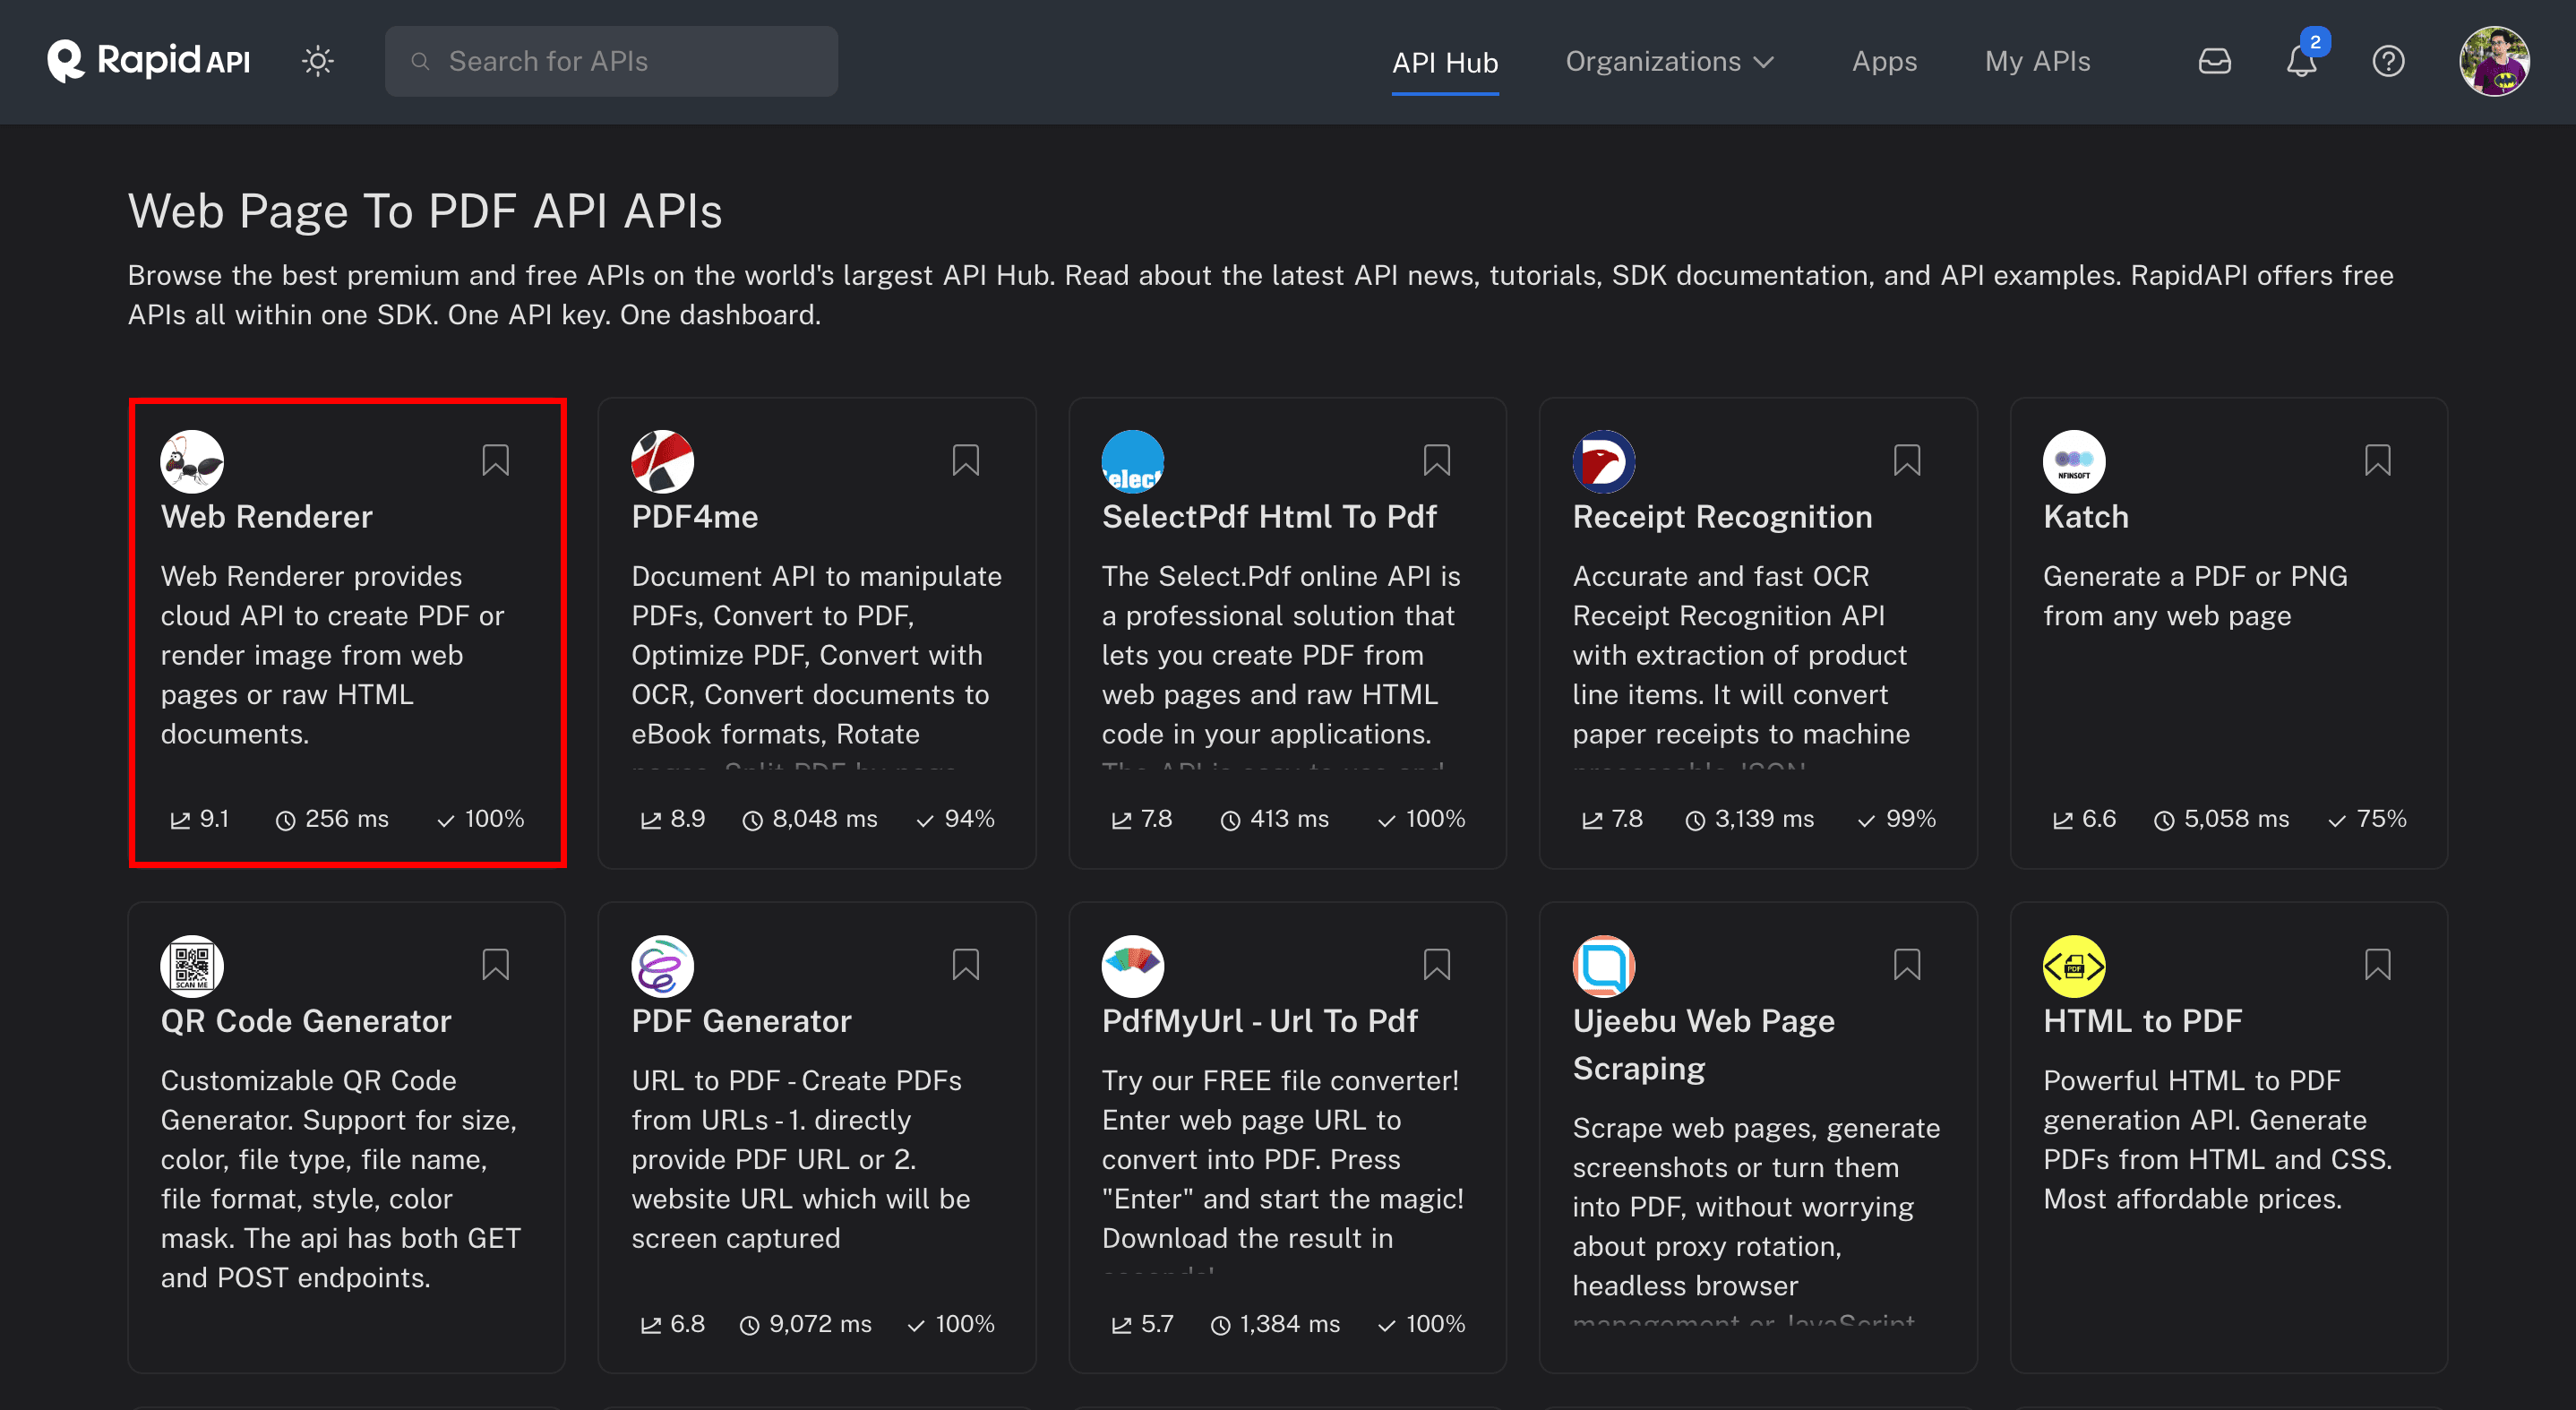Click the yellow HTML to PDF logo
Viewport: 2576px width, 1410px height.
(2073, 966)
